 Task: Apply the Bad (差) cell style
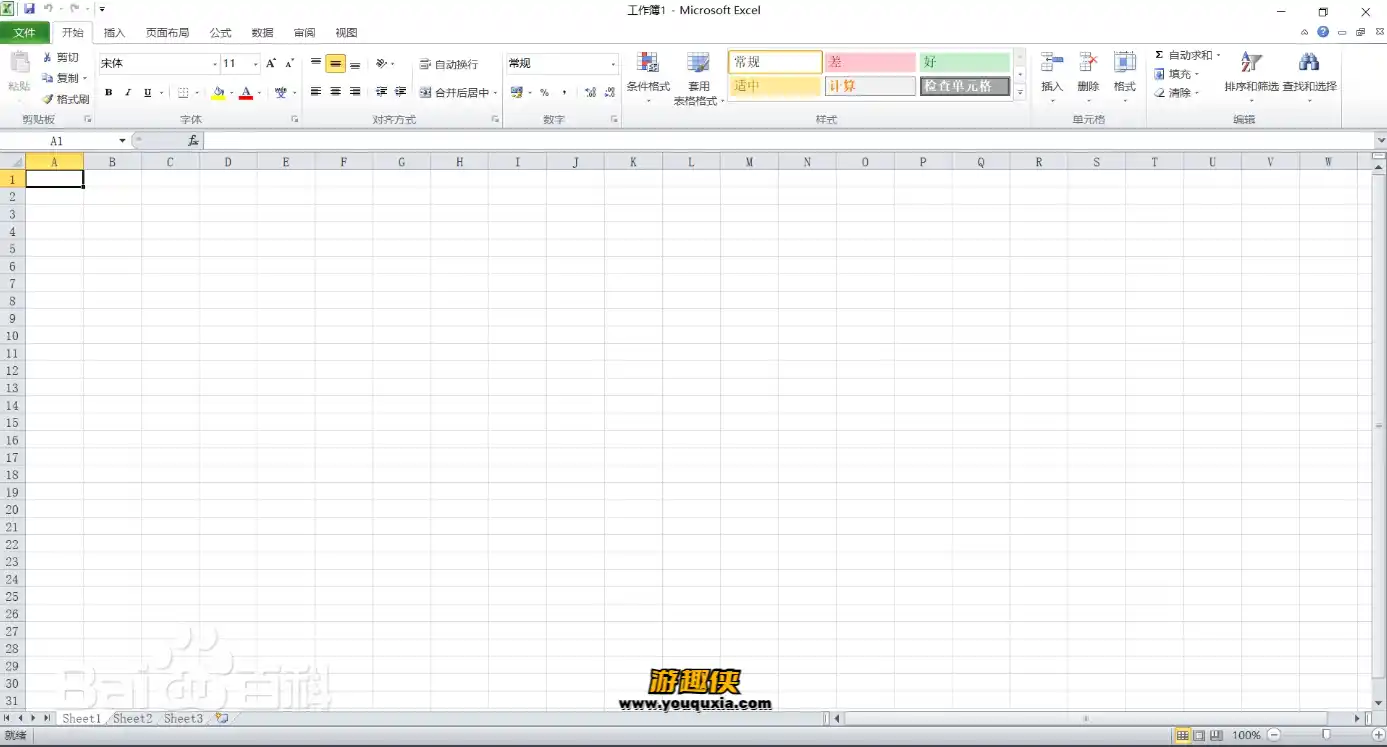tap(870, 62)
